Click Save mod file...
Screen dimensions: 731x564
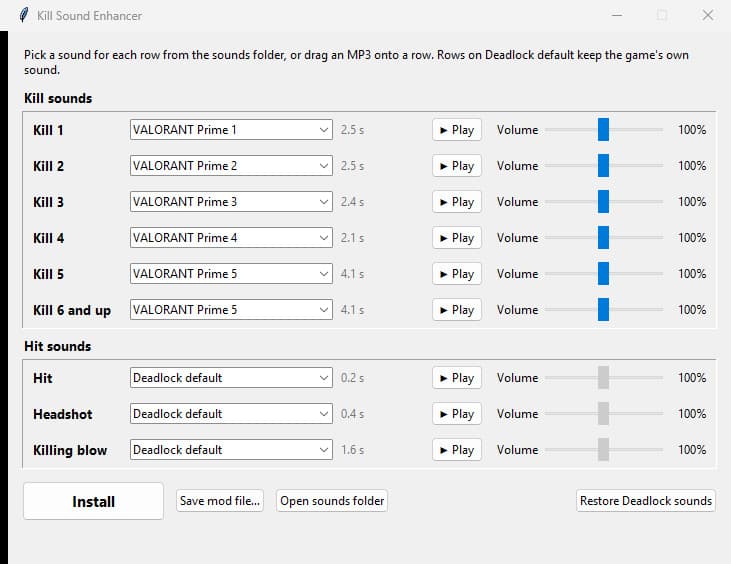(x=220, y=501)
